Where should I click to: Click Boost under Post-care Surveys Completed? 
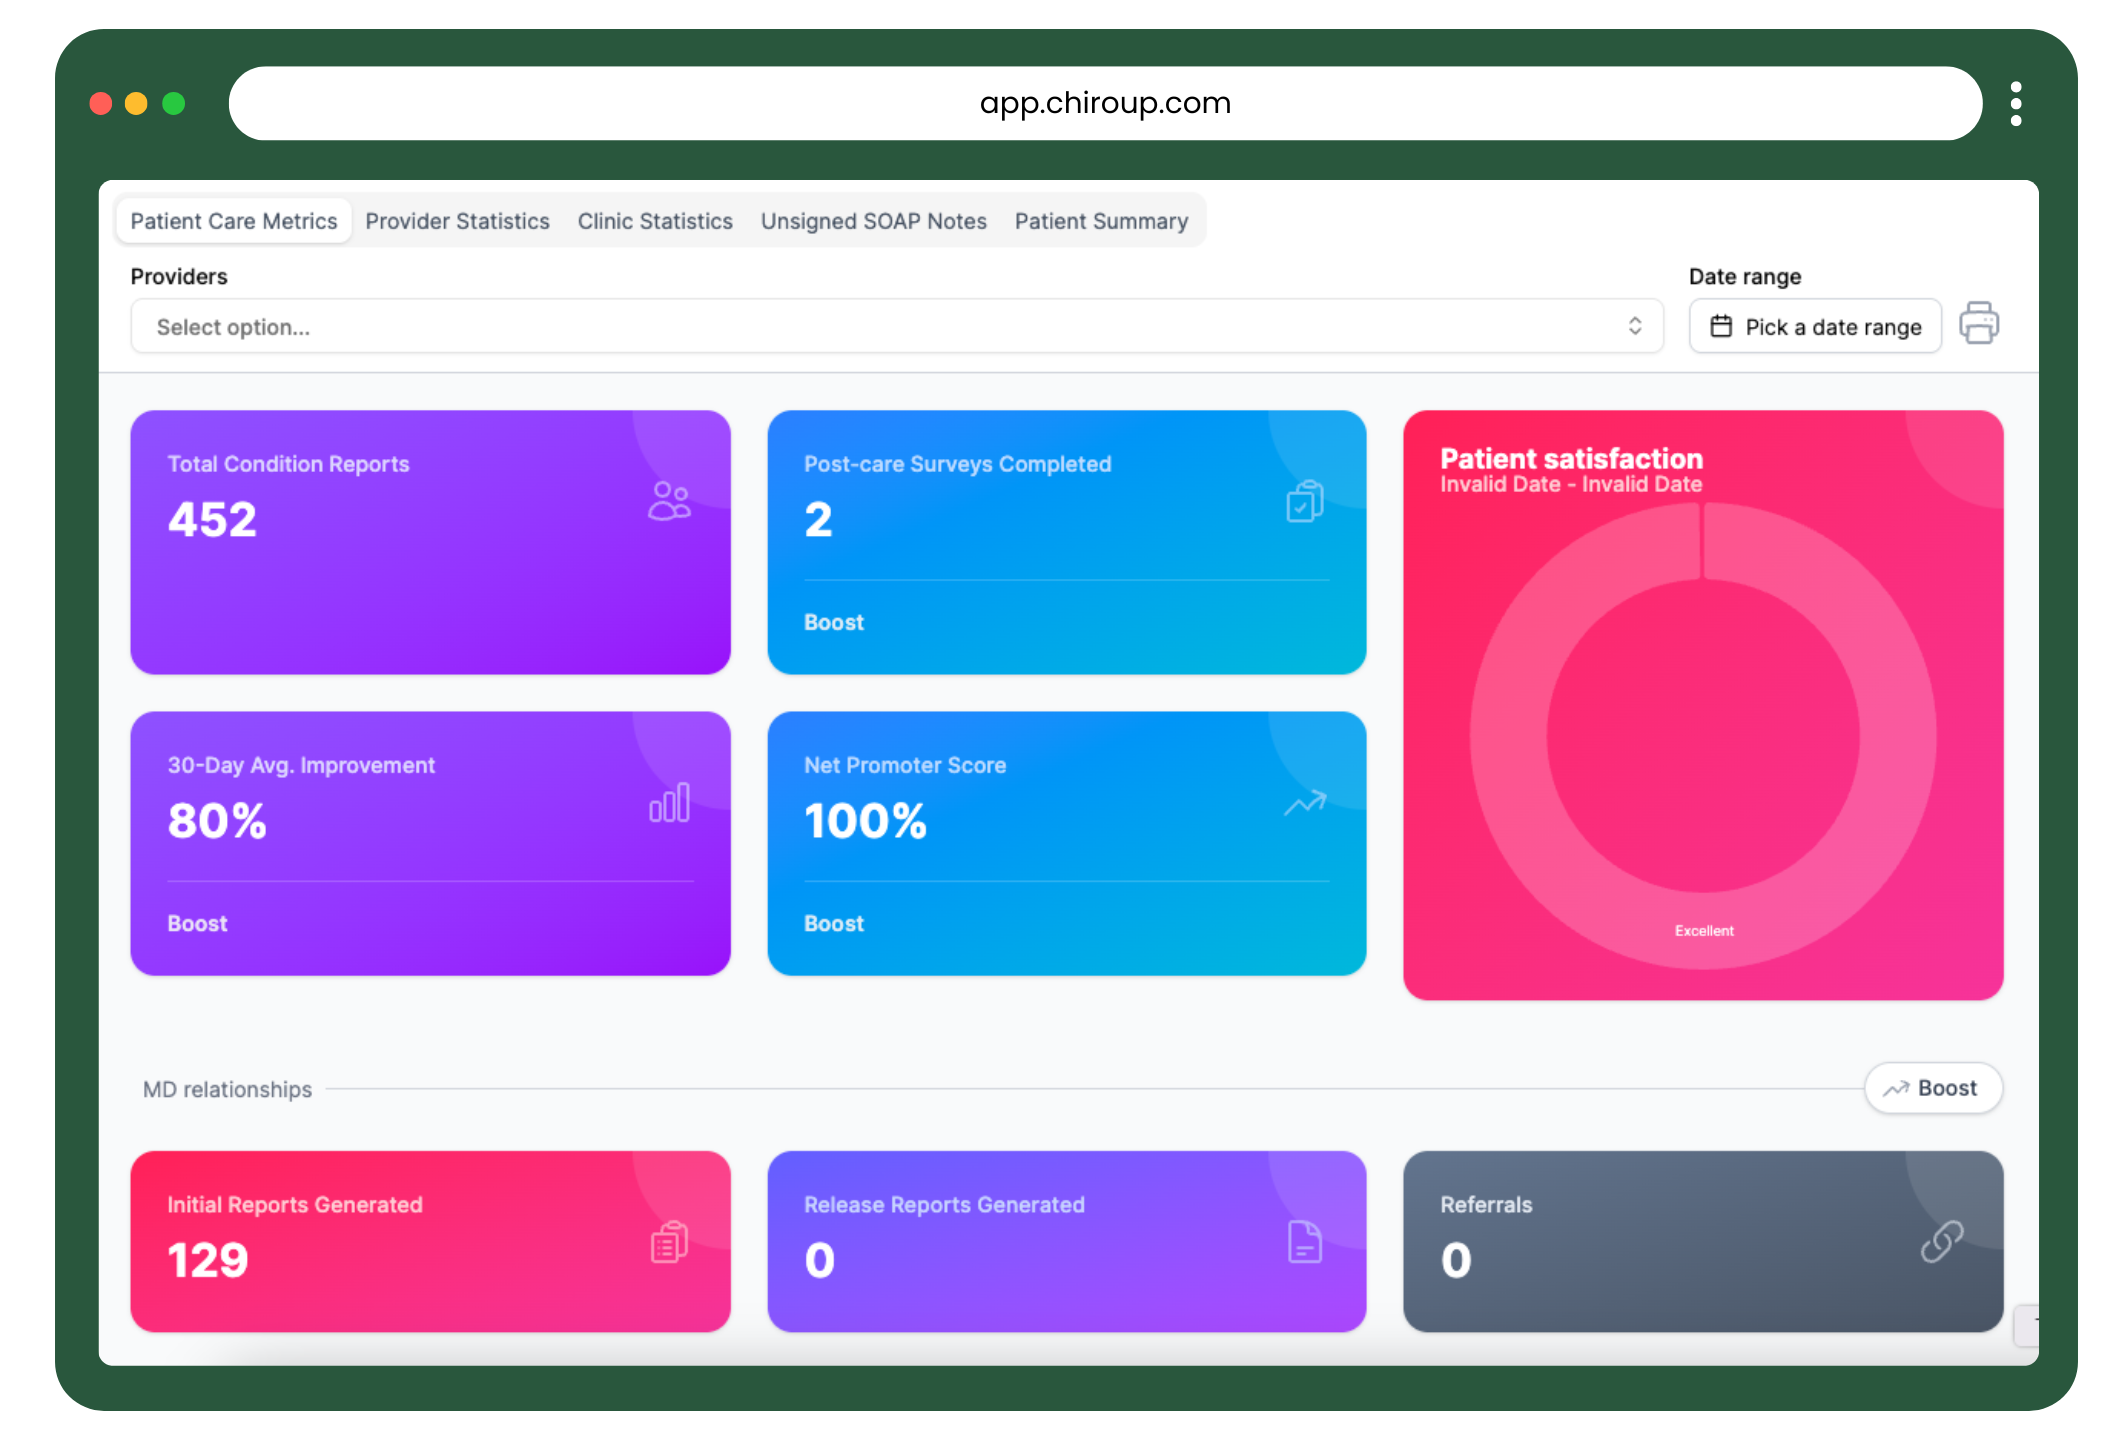(x=834, y=622)
